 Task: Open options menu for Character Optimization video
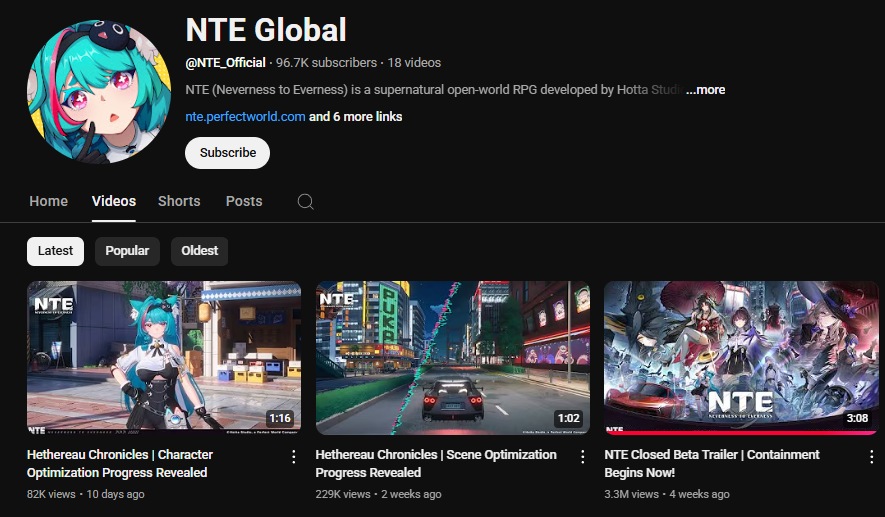[293, 457]
